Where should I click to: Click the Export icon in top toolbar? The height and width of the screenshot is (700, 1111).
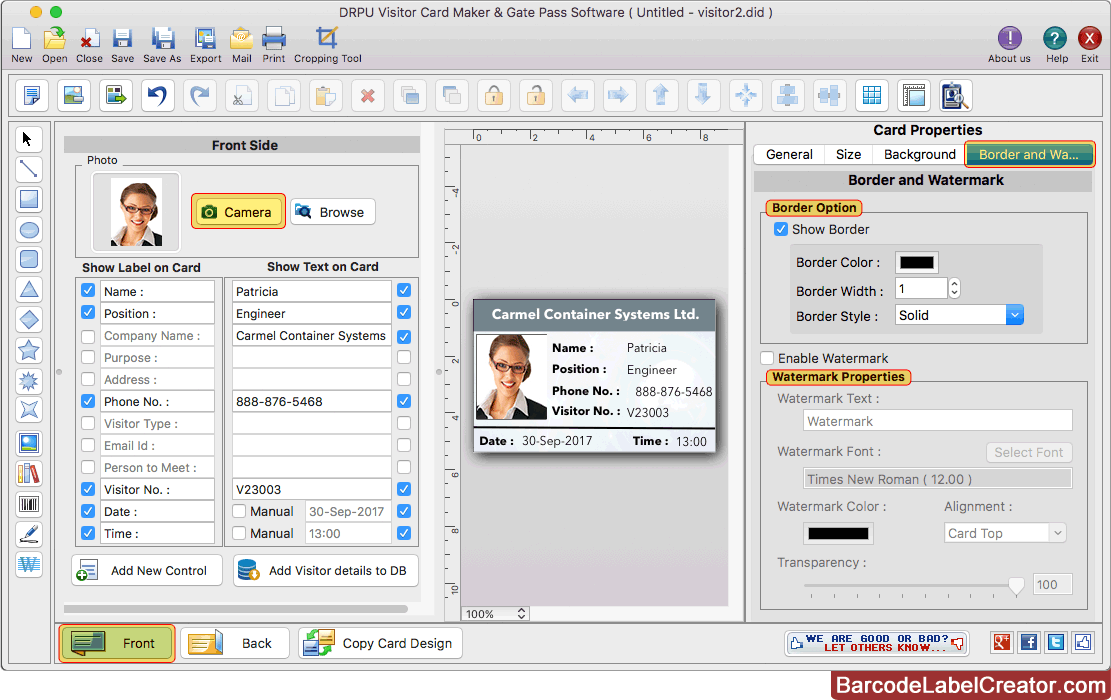click(x=205, y=45)
